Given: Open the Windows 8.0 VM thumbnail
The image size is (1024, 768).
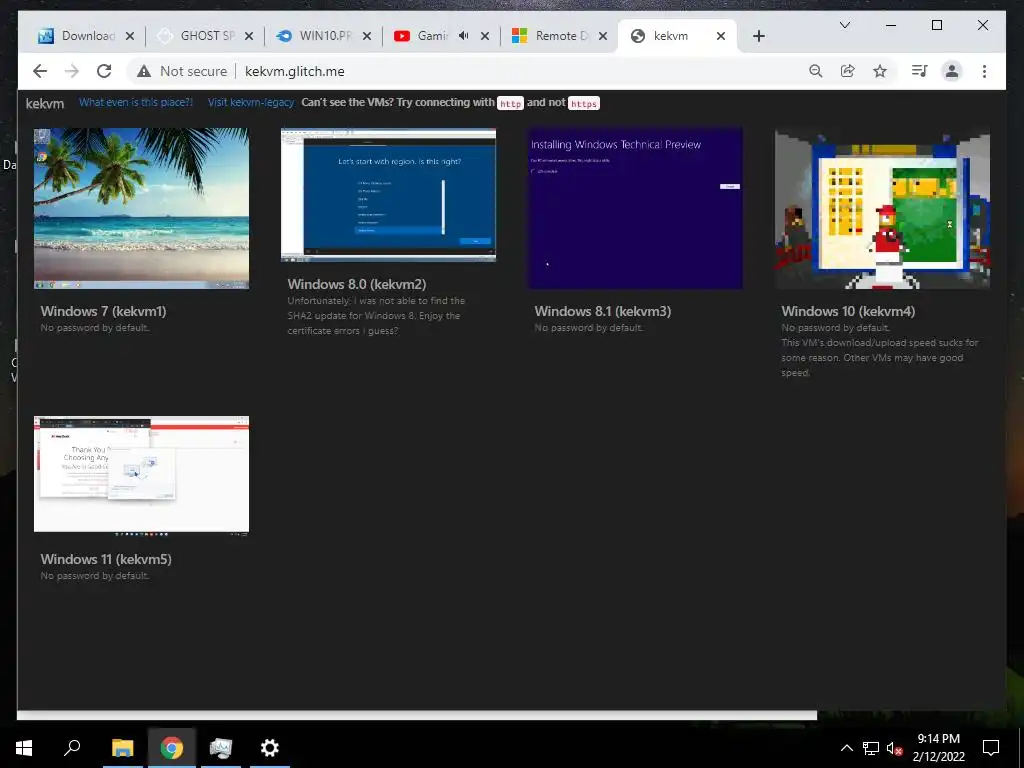Looking at the screenshot, I should pos(389,195).
